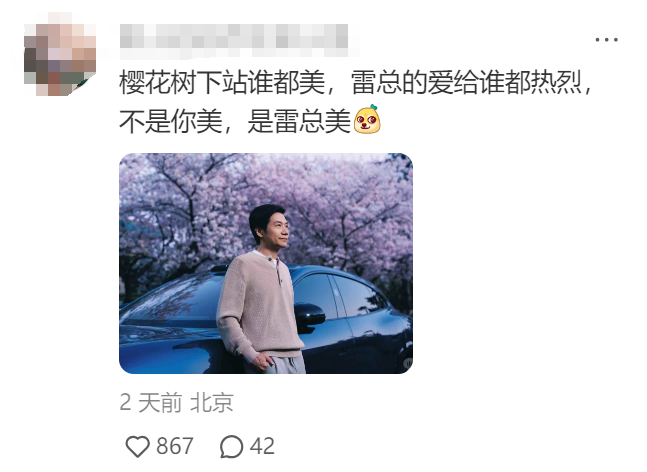Click the "北京" location label
Image resolution: width=647 pixels, height=472 pixels.
(x=212, y=403)
